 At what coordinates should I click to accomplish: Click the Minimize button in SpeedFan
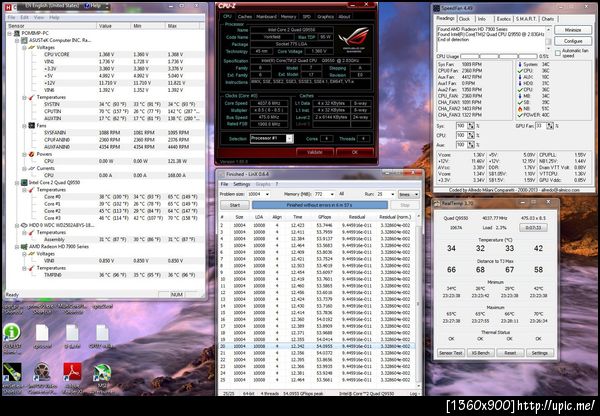[573, 30]
